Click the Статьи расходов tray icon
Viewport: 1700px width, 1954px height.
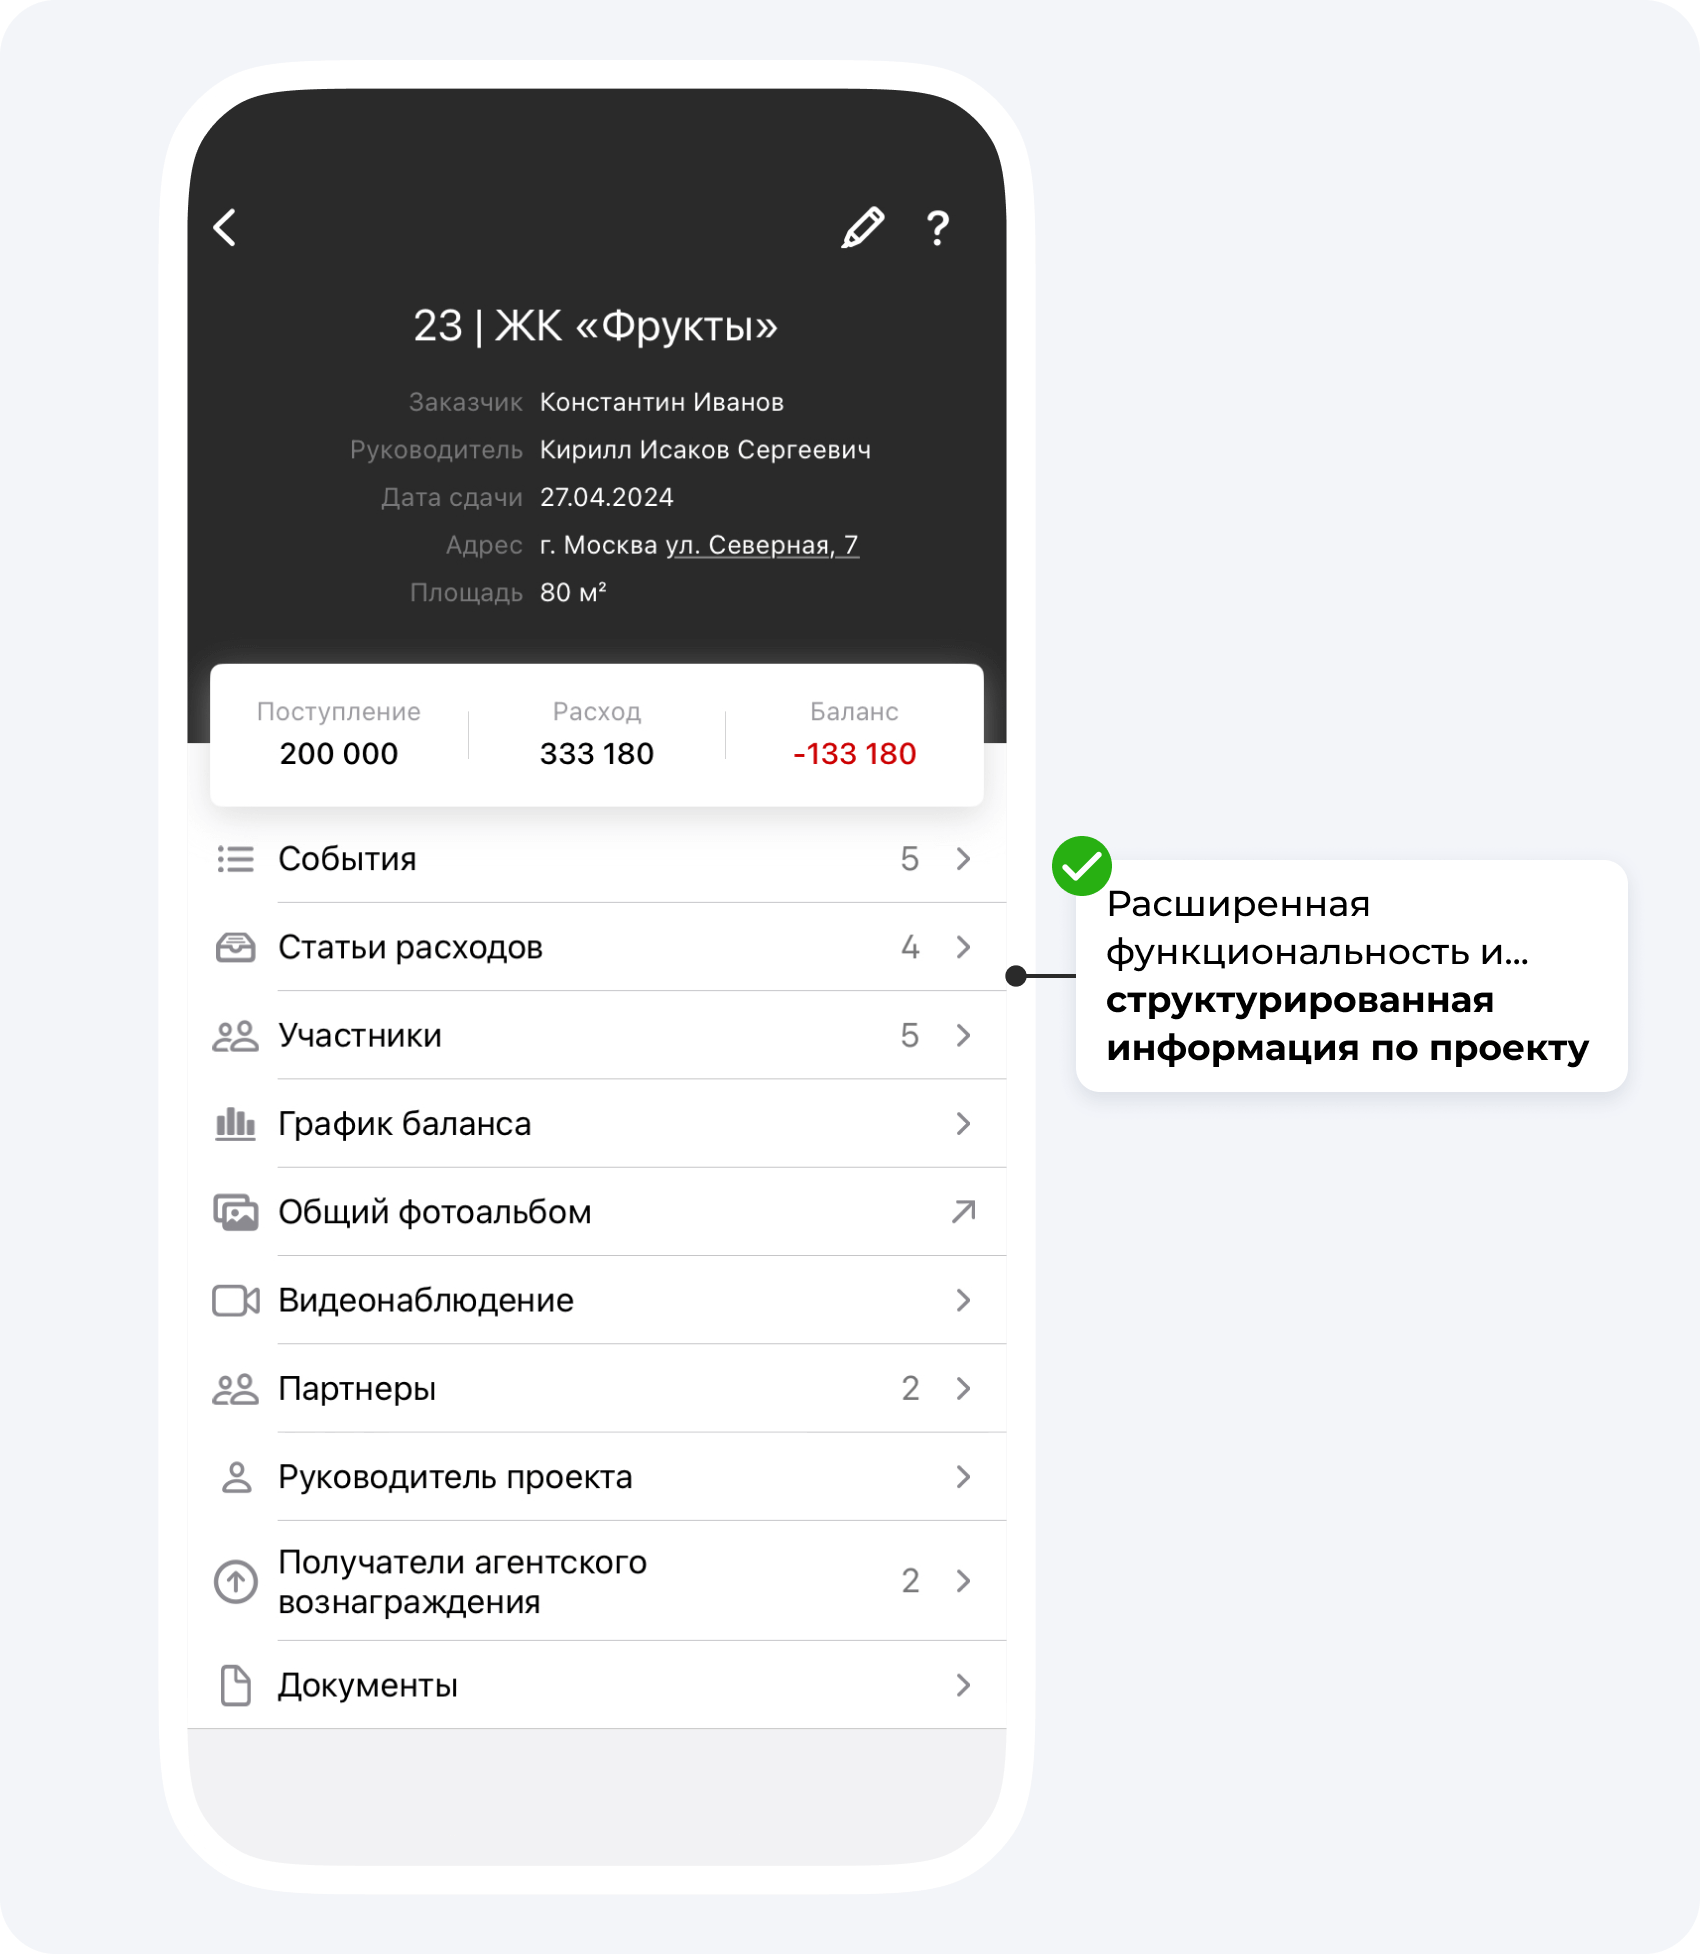[x=236, y=947]
